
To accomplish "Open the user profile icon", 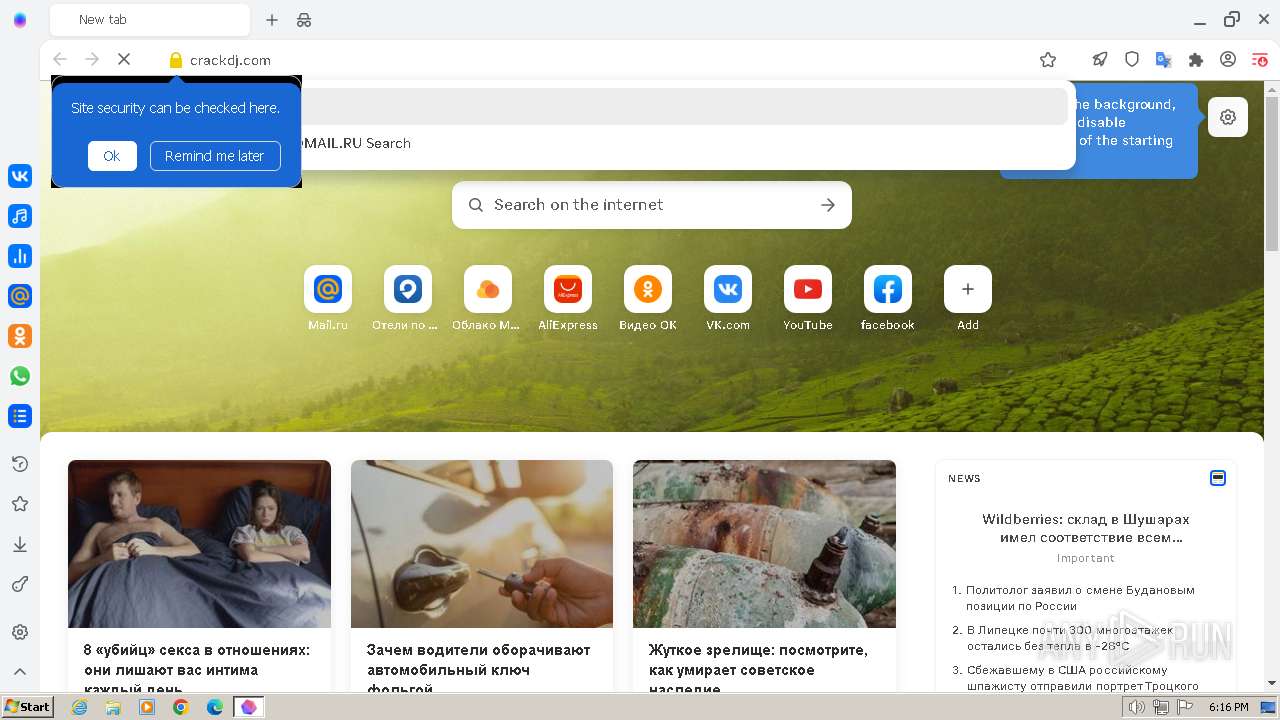I will [x=1228, y=60].
